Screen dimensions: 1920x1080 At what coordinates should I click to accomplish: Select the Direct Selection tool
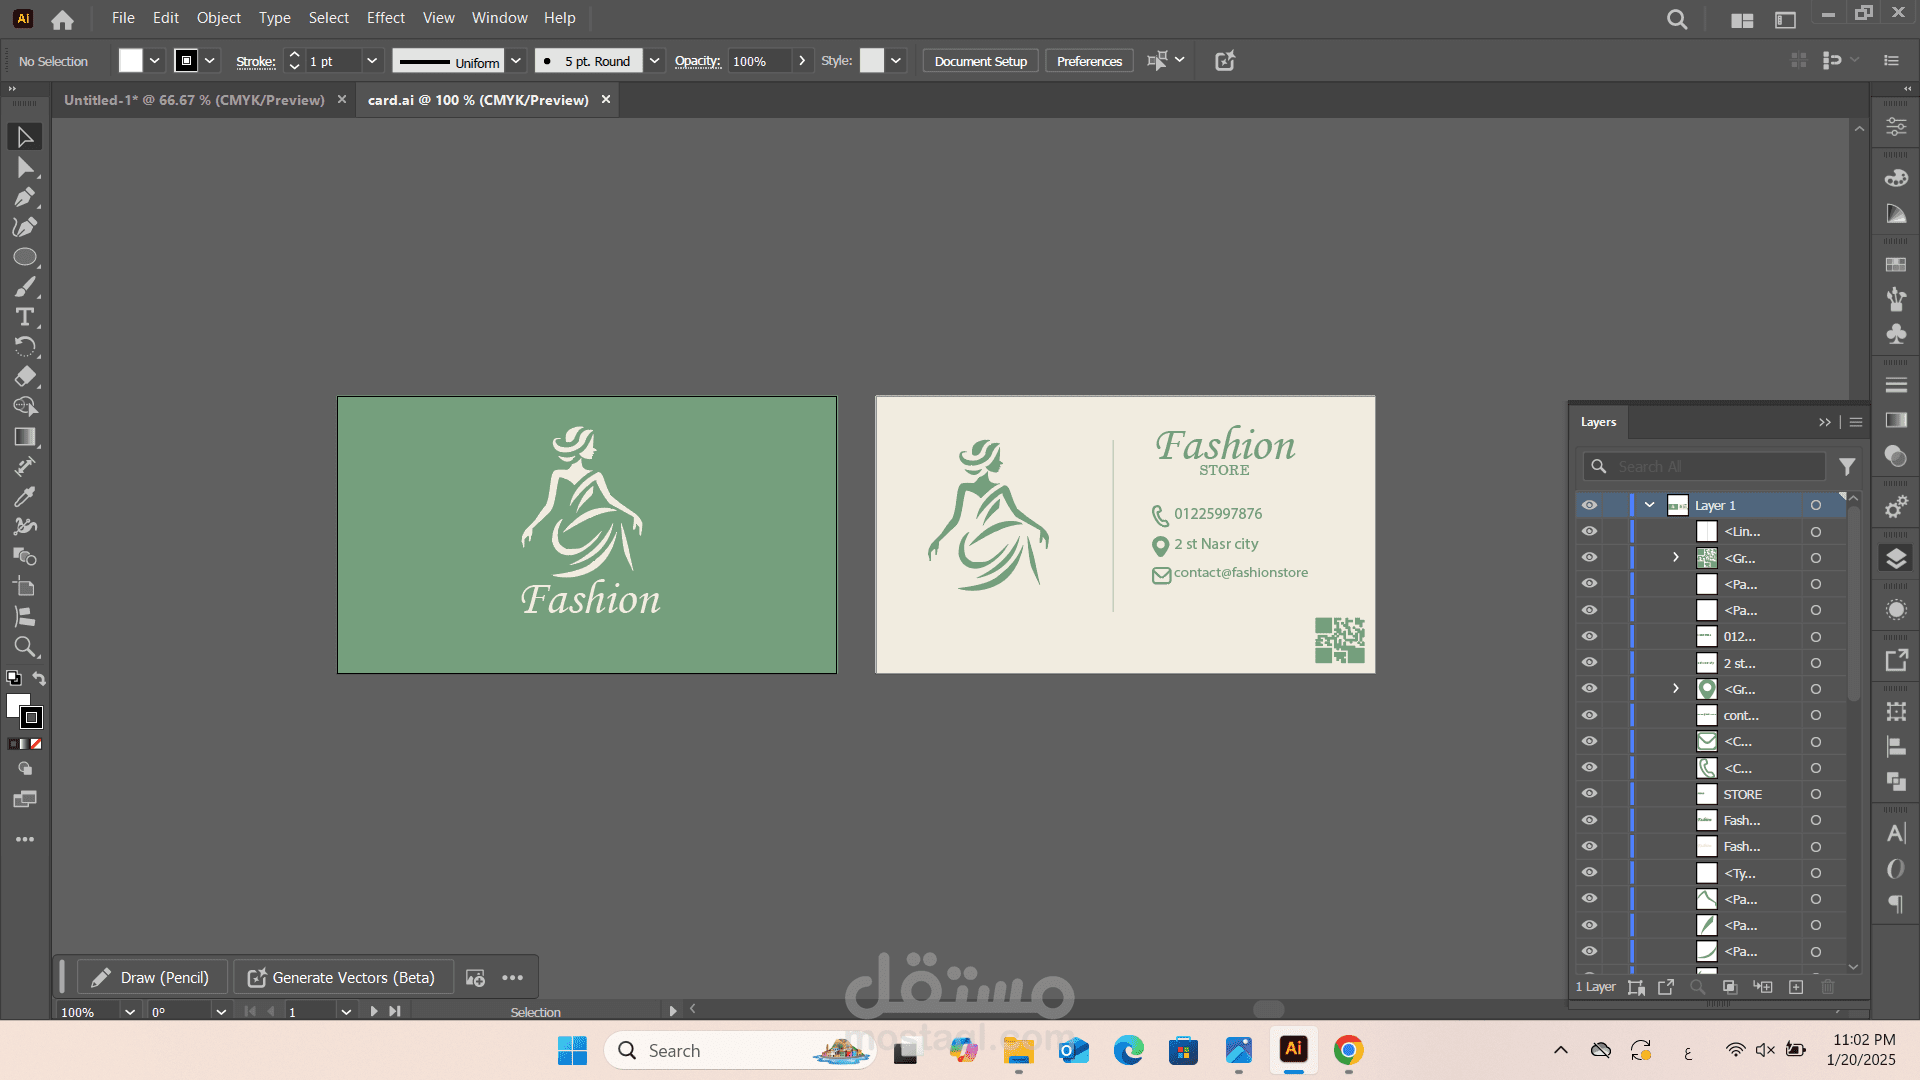click(25, 167)
